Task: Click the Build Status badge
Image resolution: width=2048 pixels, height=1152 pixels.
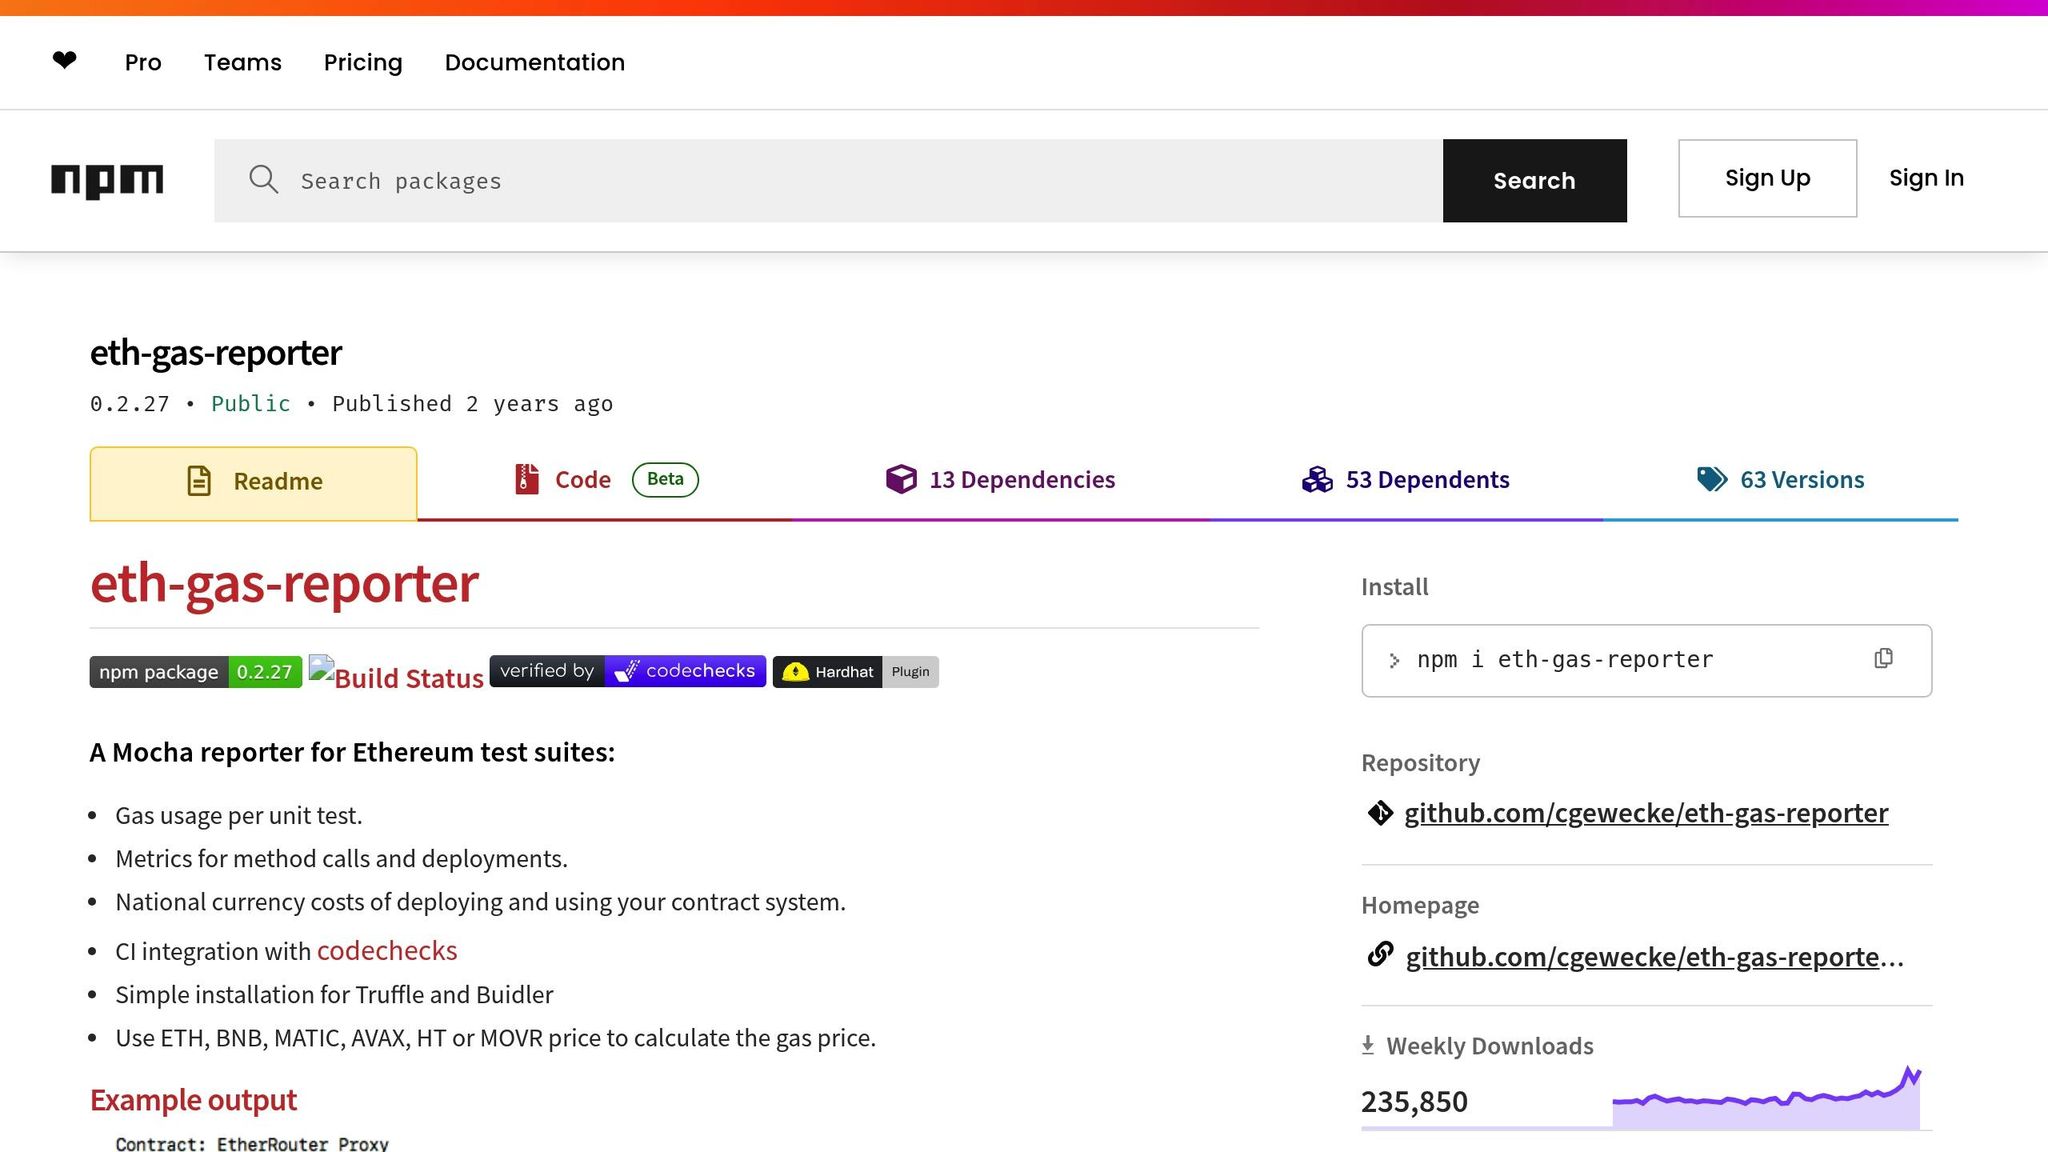Action: click(x=396, y=674)
